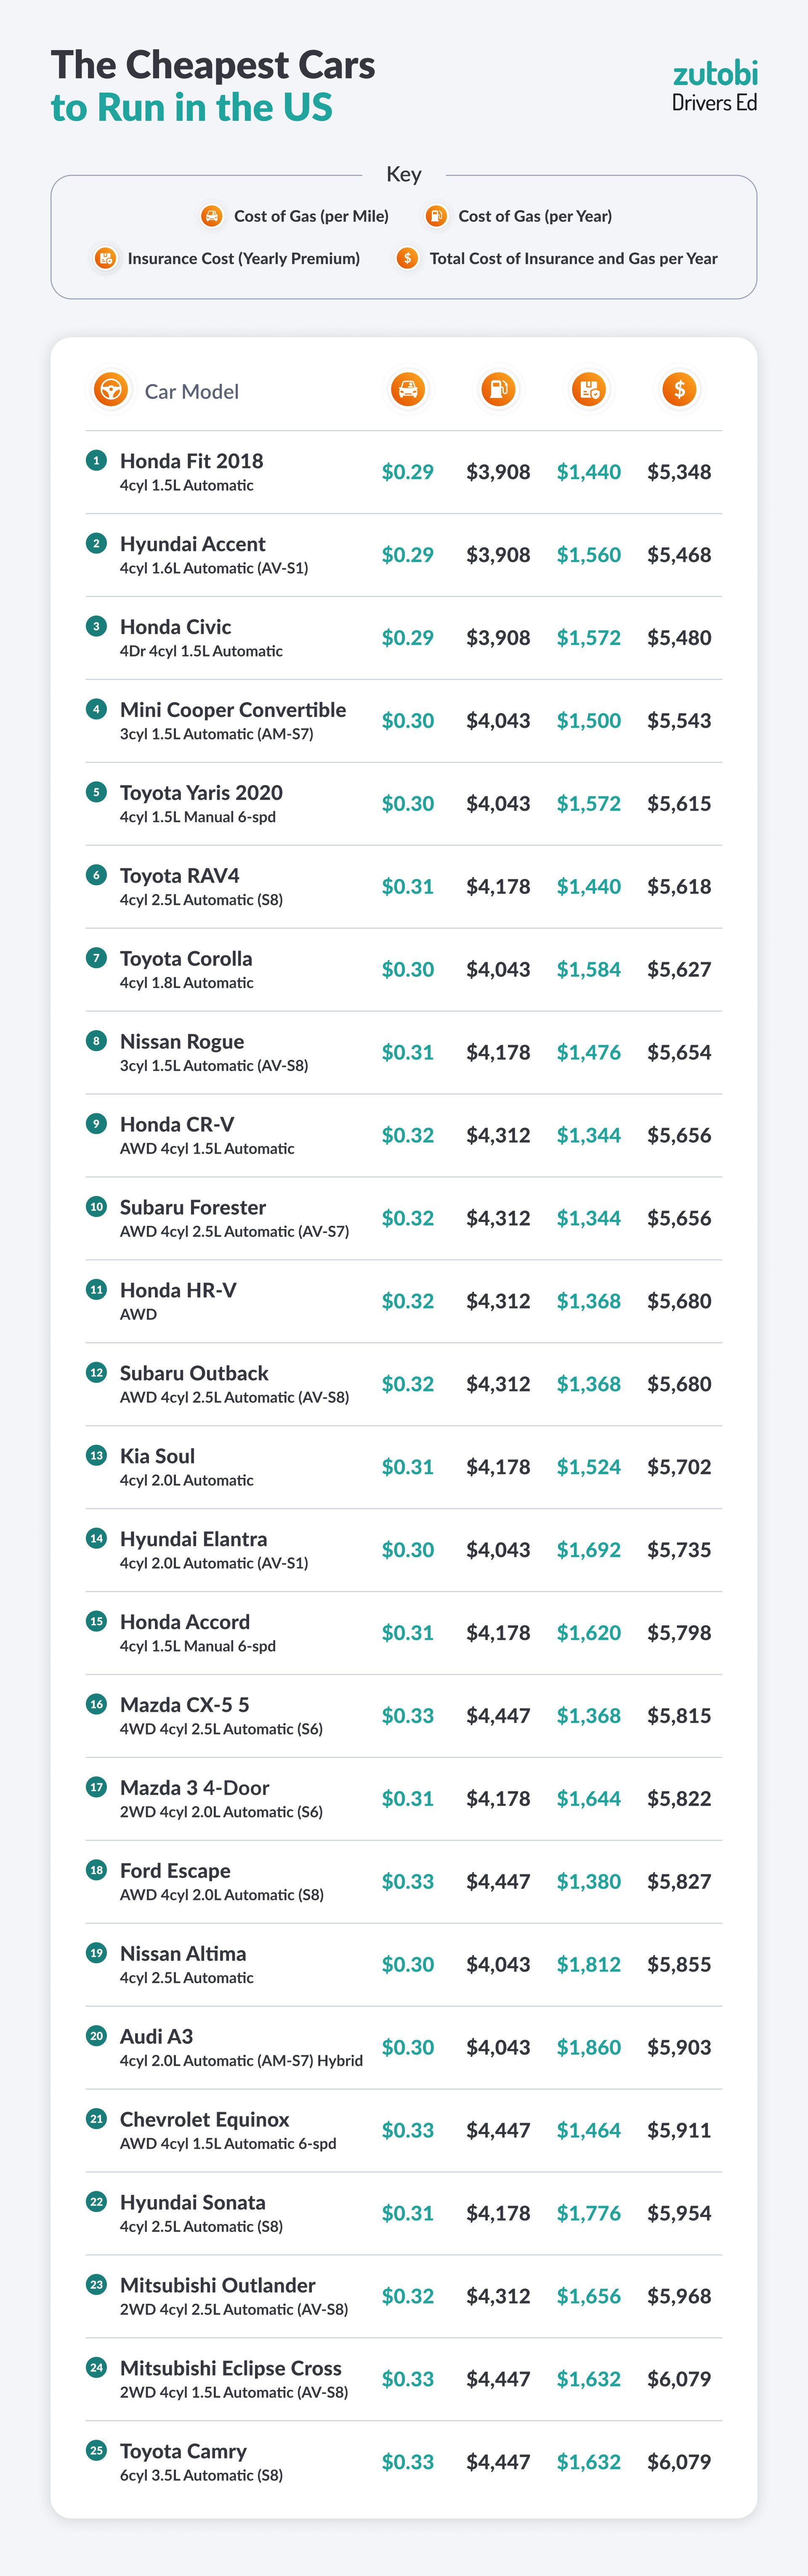
Task: Click the zutobi Drivers Ed logo
Action: 714,85
